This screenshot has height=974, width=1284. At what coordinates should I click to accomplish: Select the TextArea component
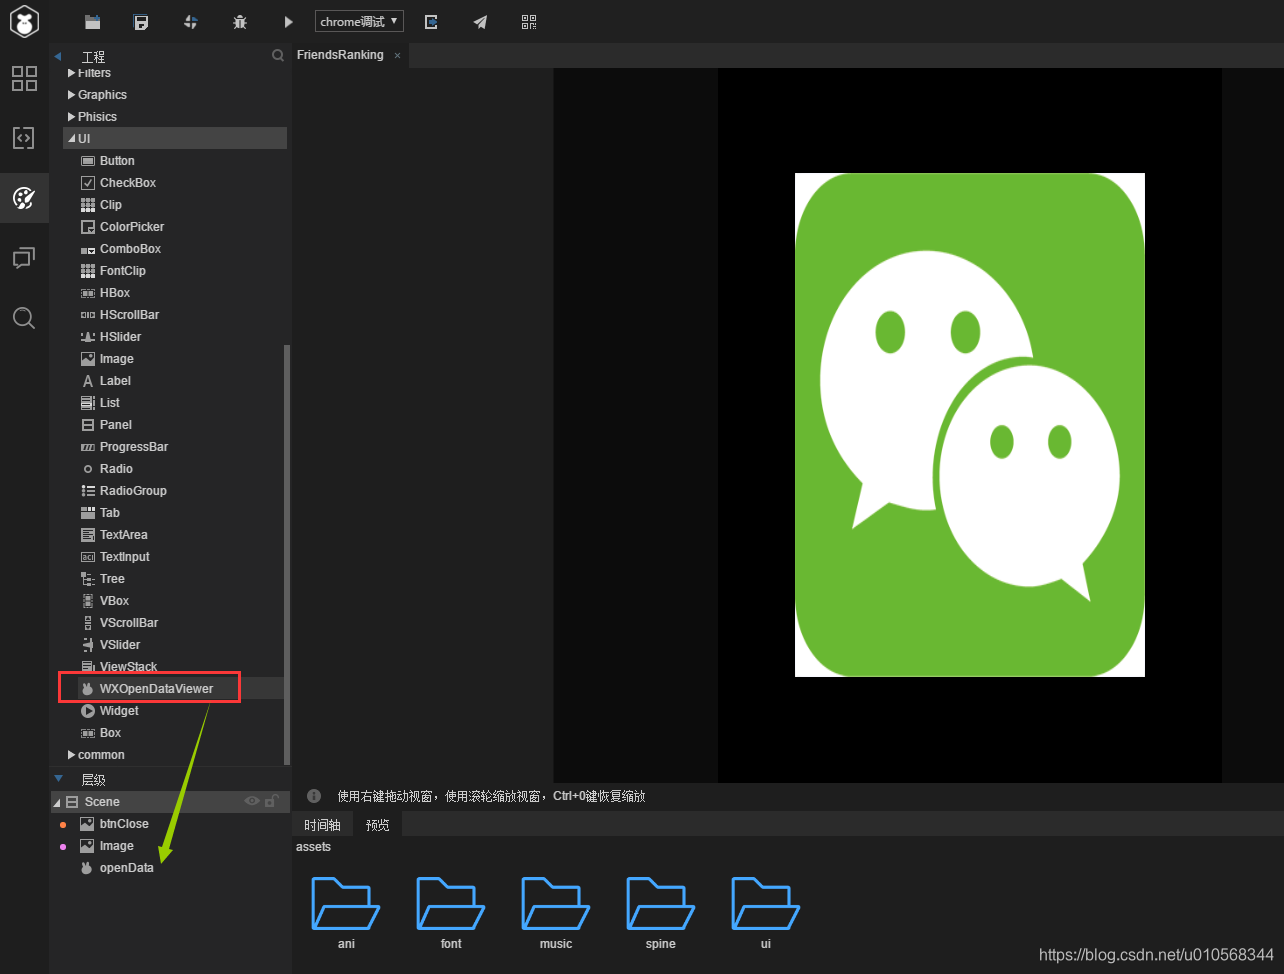click(123, 535)
